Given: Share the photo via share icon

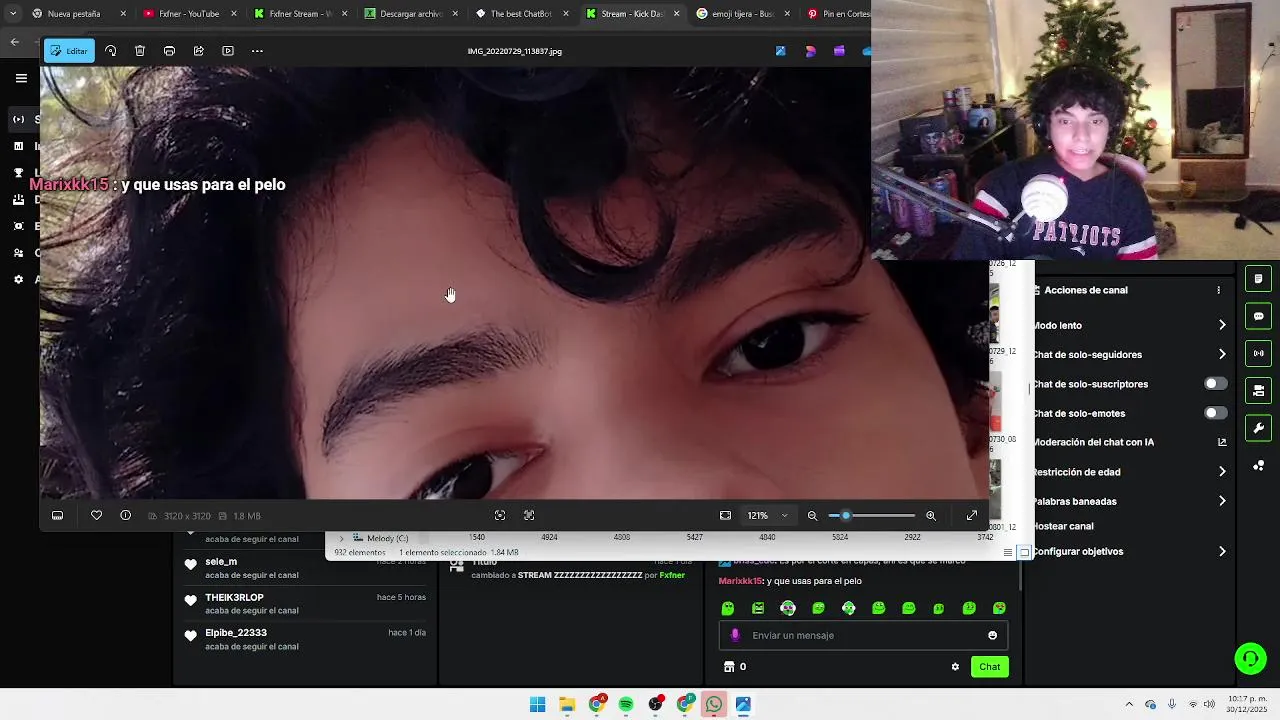Looking at the screenshot, I should (x=199, y=51).
